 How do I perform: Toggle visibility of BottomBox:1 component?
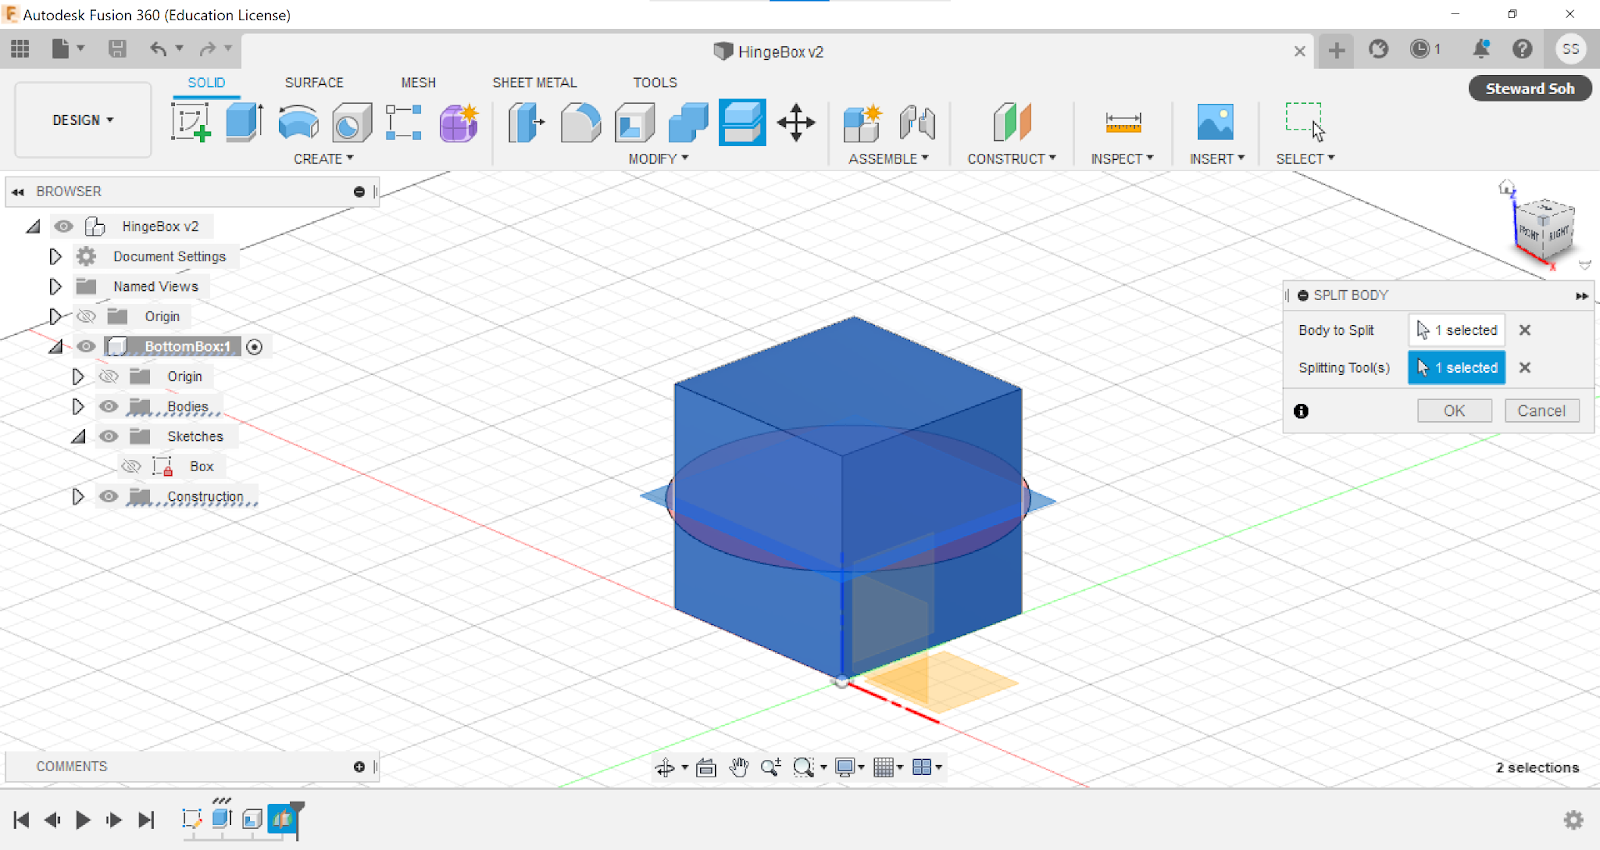coord(87,346)
